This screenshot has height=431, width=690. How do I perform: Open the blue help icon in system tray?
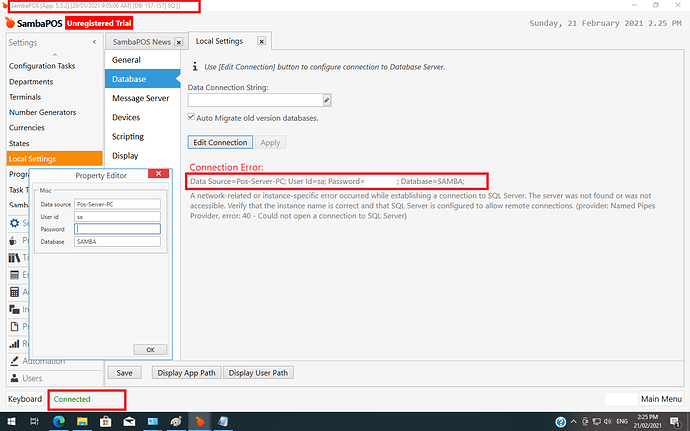coord(561,422)
